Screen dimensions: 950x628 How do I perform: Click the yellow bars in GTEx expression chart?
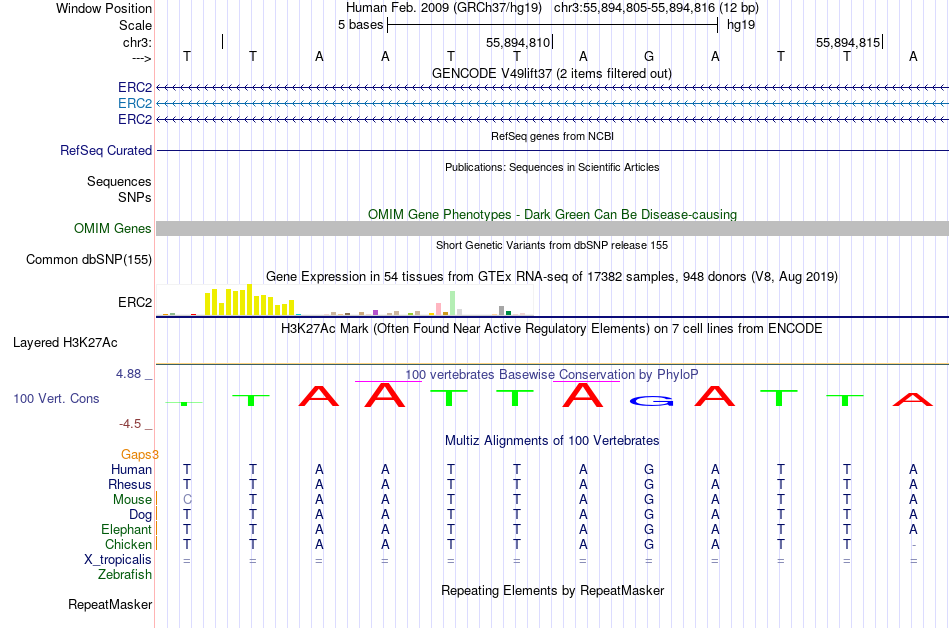coord(250,300)
